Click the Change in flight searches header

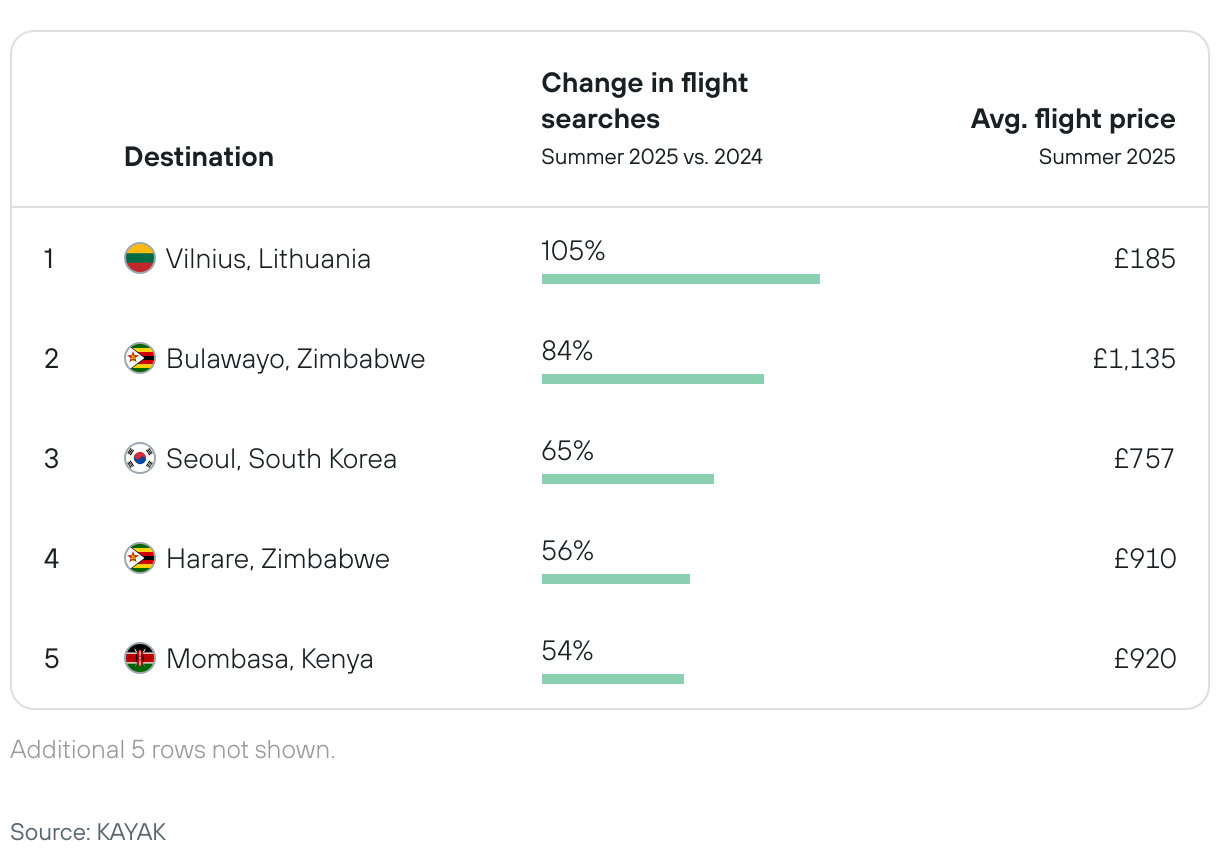[644, 101]
